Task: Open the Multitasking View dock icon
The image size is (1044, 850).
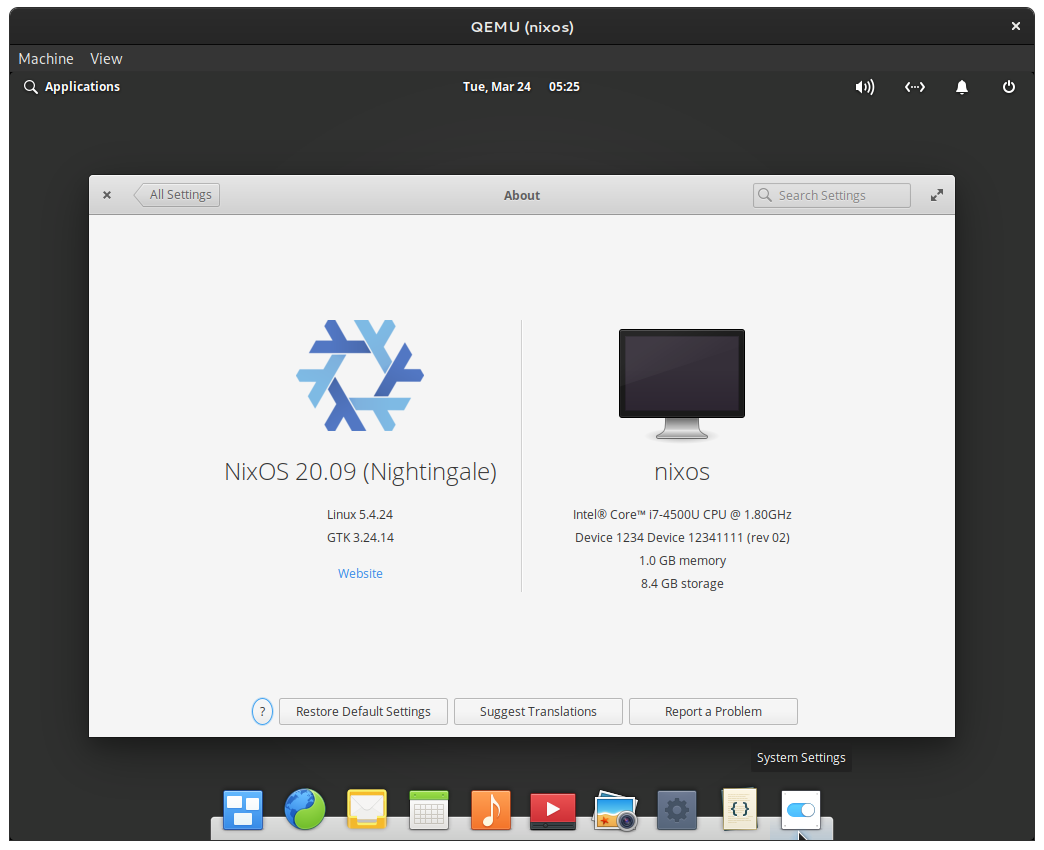Action: (x=243, y=809)
